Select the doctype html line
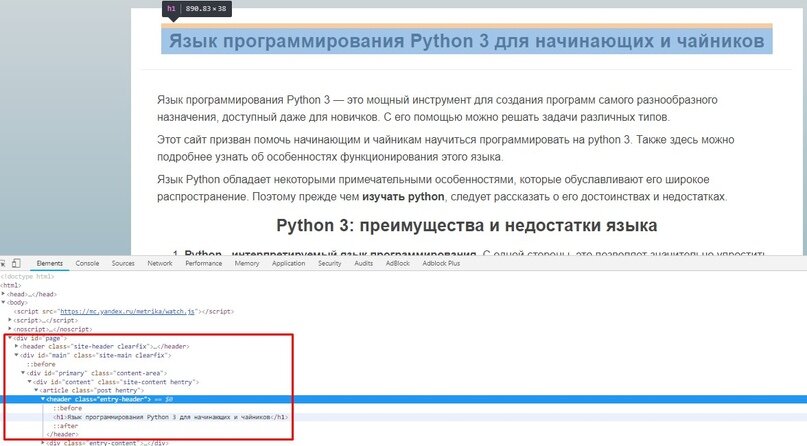This screenshot has width=807, height=446. coord(27,276)
